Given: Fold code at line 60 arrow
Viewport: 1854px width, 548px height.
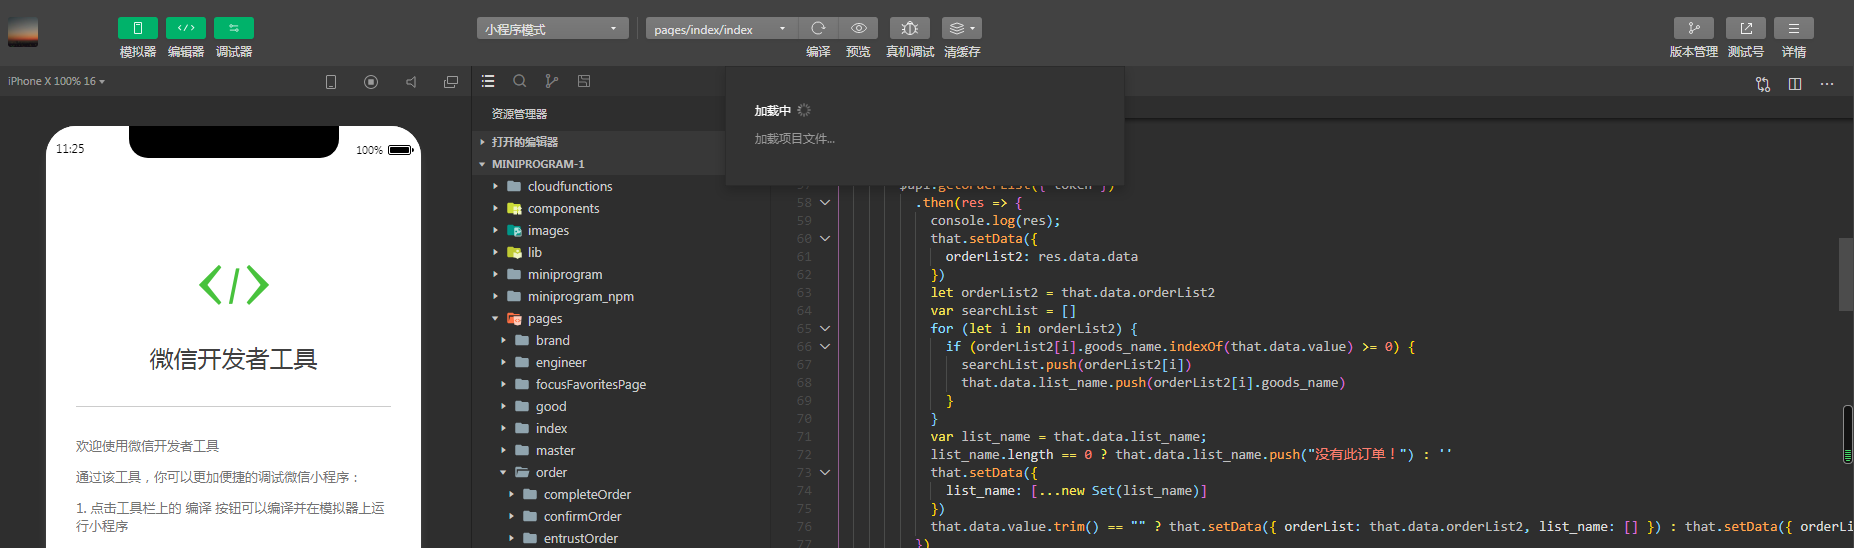Looking at the screenshot, I should click(x=825, y=238).
